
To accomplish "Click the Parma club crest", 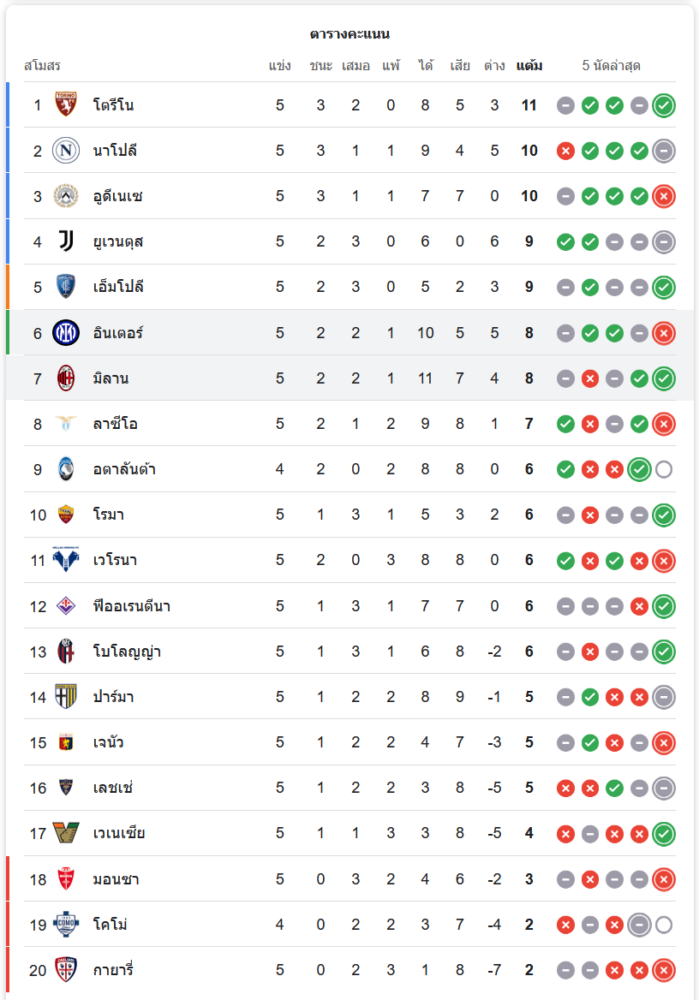I will tap(66, 697).
